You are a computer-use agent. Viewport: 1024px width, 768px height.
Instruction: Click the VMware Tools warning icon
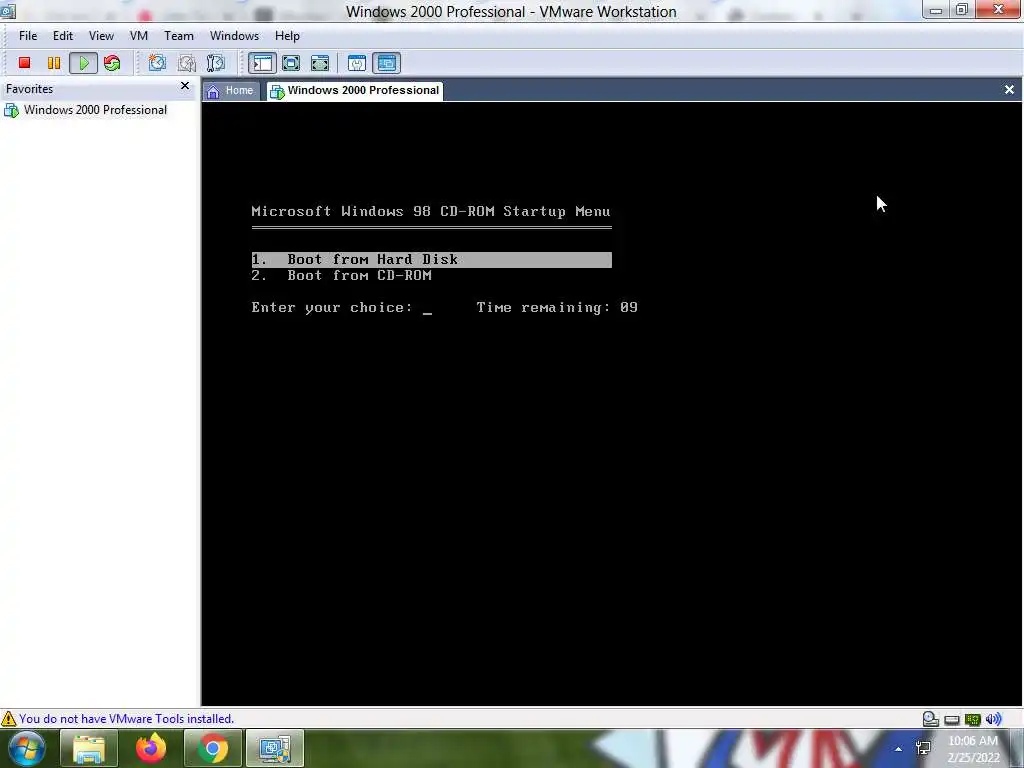8,719
